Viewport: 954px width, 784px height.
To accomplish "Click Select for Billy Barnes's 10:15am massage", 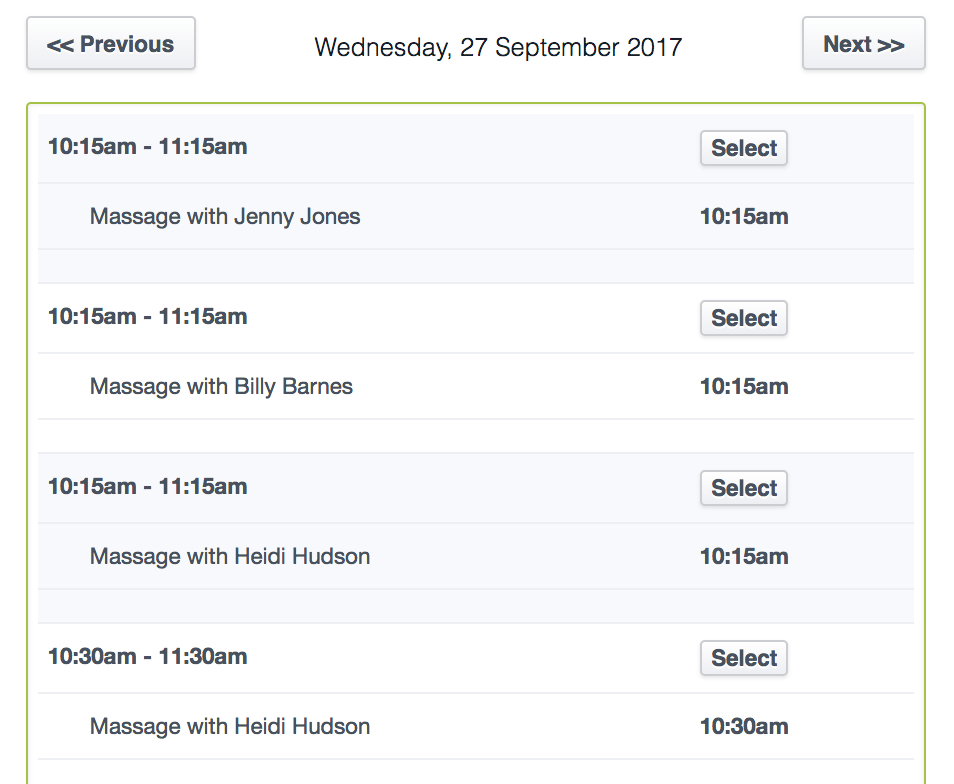I will (743, 317).
